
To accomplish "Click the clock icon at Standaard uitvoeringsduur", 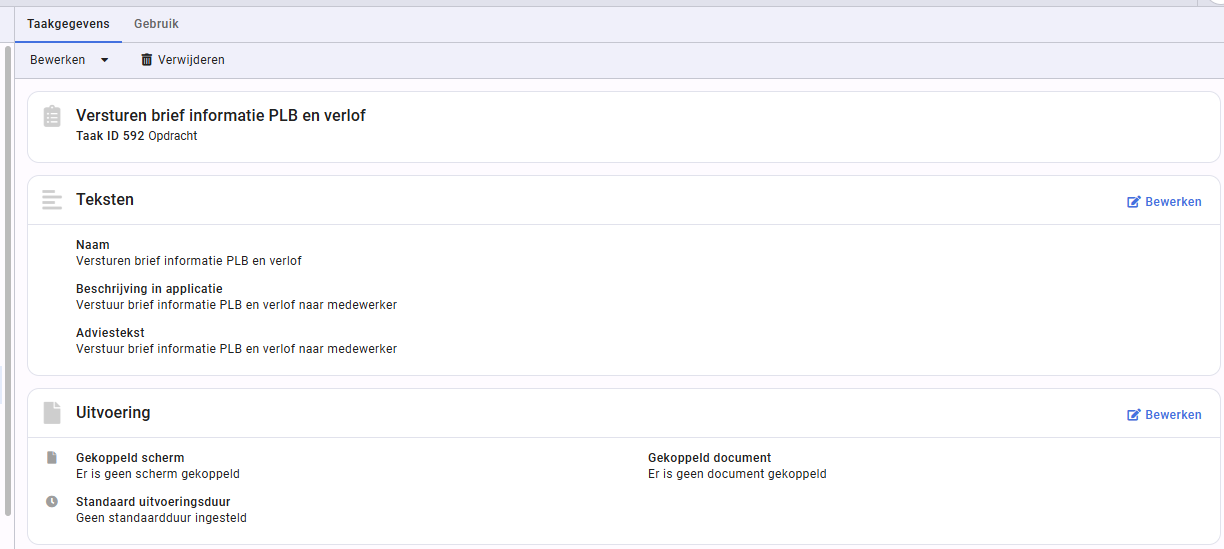I will pyautogui.click(x=52, y=502).
